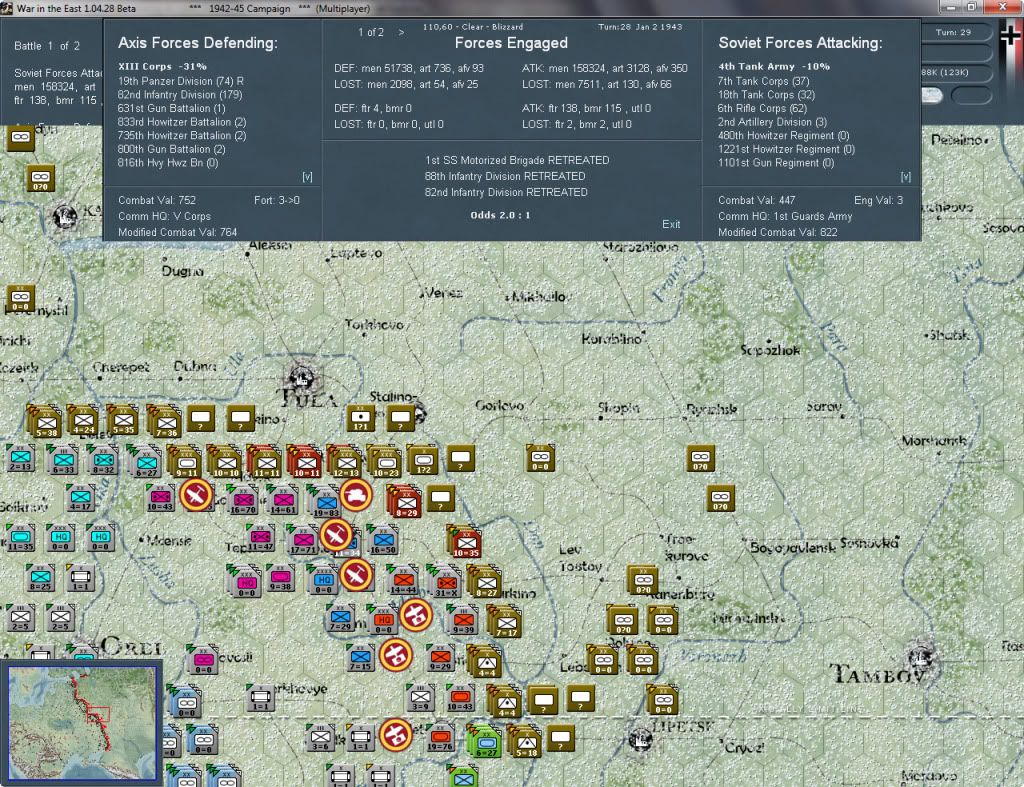Select the orange 9=39 regiment stack
The image size is (1024, 787).
(x=462, y=619)
